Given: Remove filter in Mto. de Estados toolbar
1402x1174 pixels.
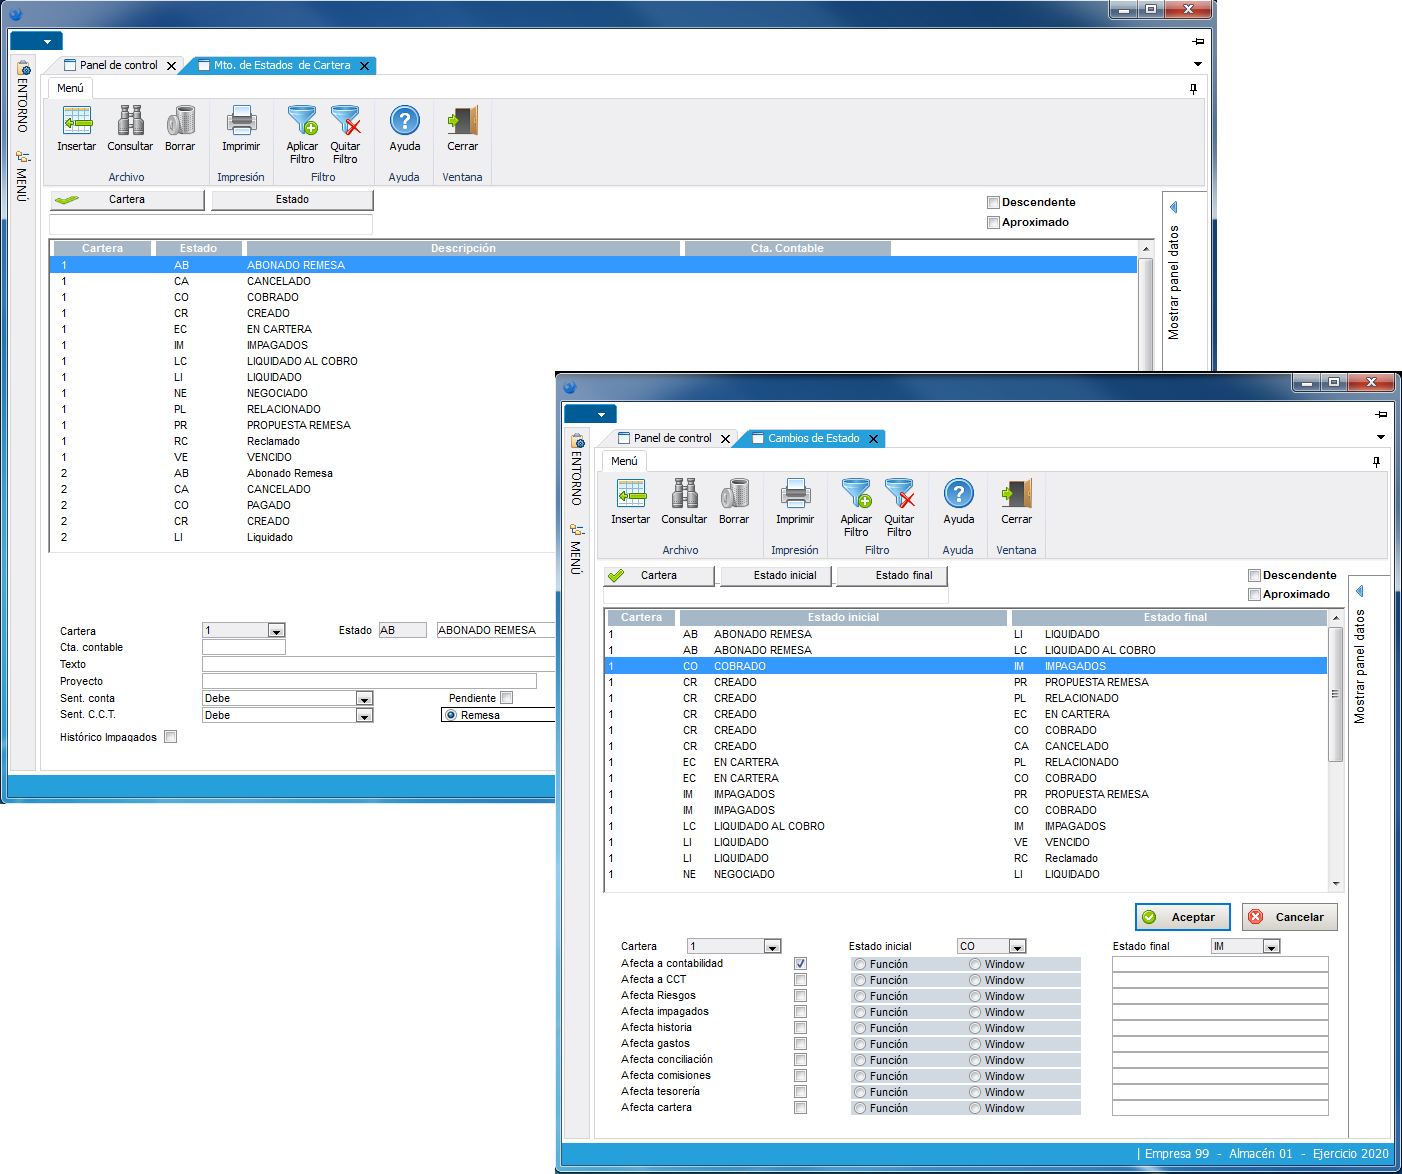Looking at the screenshot, I should [x=345, y=121].
